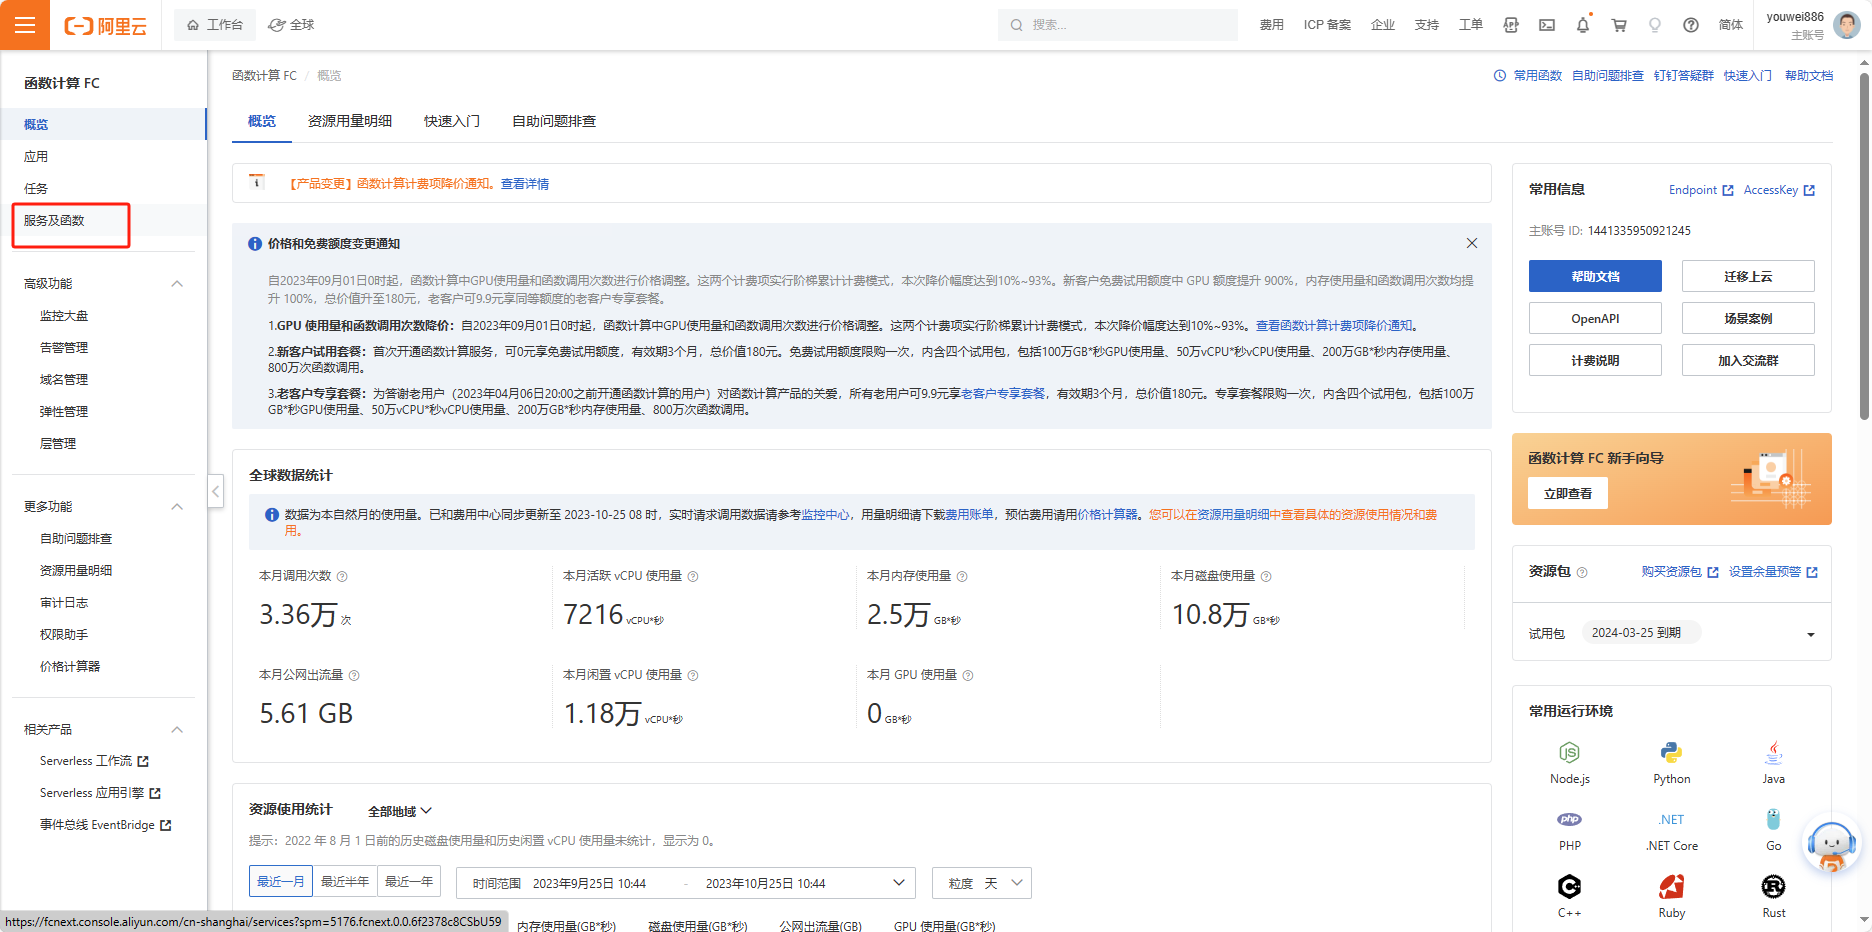Open Serverless 工作流 external link
1872x932 pixels.
pyautogui.click(x=94, y=761)
